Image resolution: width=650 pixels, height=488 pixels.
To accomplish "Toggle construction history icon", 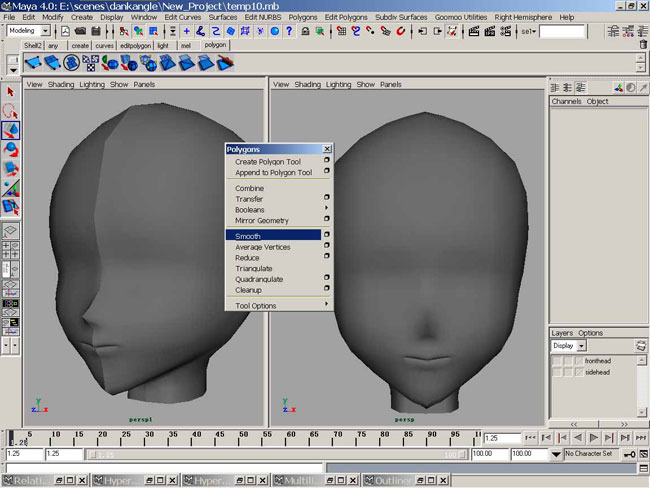I will 452,31.
